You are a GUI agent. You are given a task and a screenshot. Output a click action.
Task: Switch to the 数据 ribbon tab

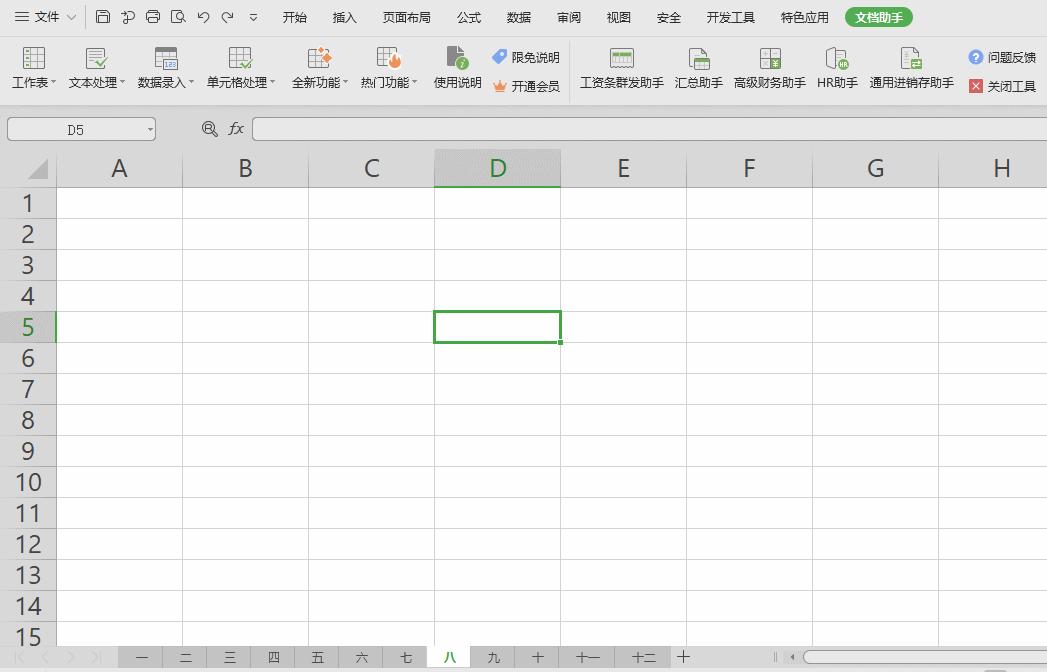tap(519, 17)
